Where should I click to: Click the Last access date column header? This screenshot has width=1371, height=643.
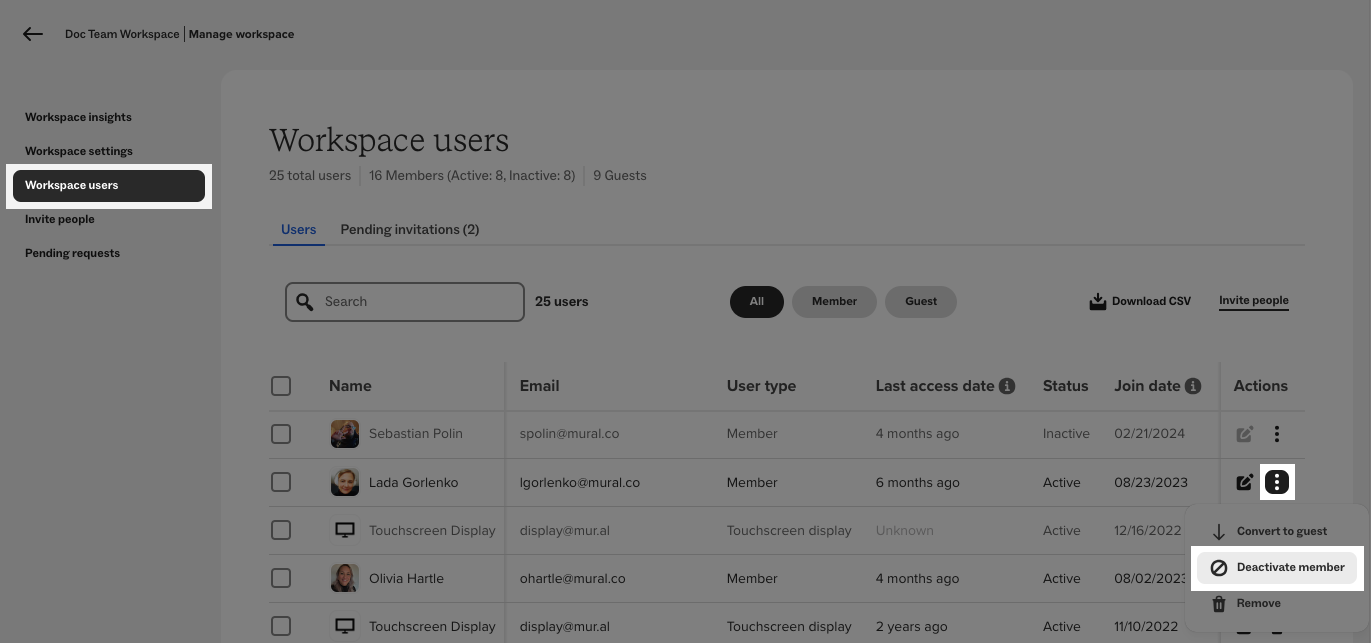[x=935, y=386]
